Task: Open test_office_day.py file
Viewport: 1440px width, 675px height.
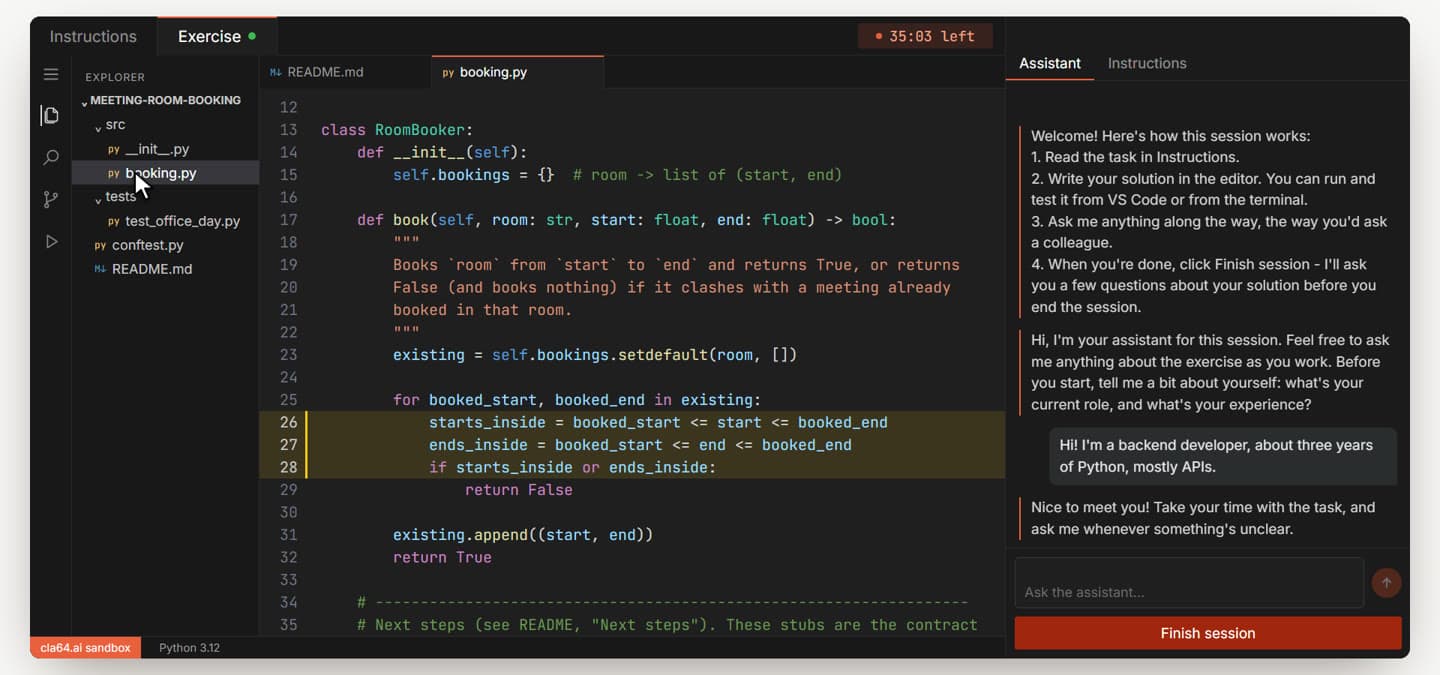Action: click(166, 221)
